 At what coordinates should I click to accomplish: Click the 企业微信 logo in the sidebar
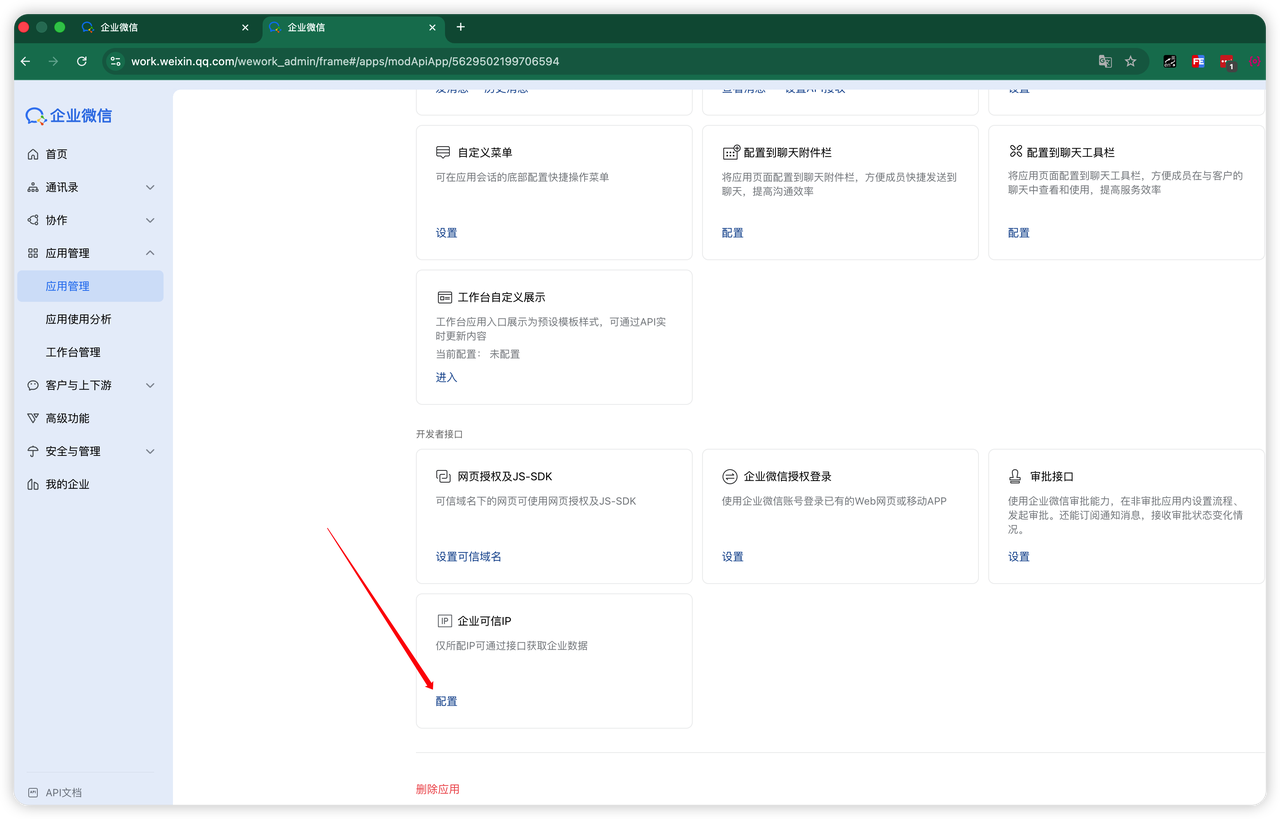tap(69, 116)
